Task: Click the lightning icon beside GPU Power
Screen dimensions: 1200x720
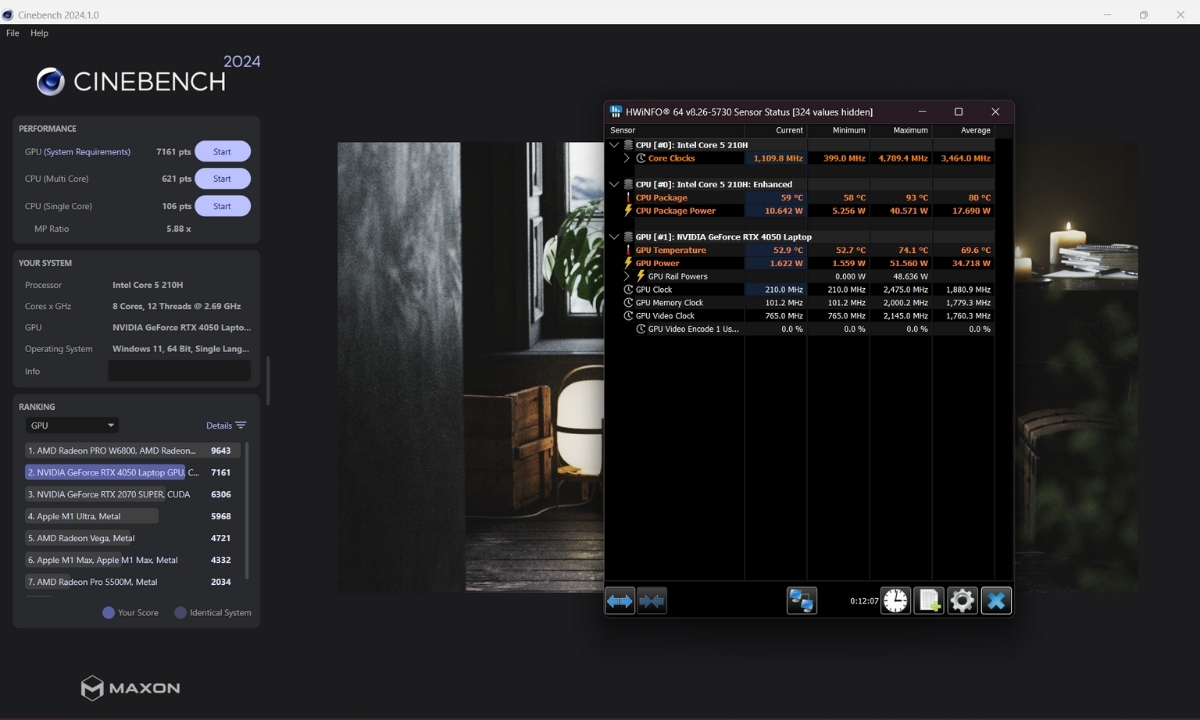Action: [x=628, y=263]
